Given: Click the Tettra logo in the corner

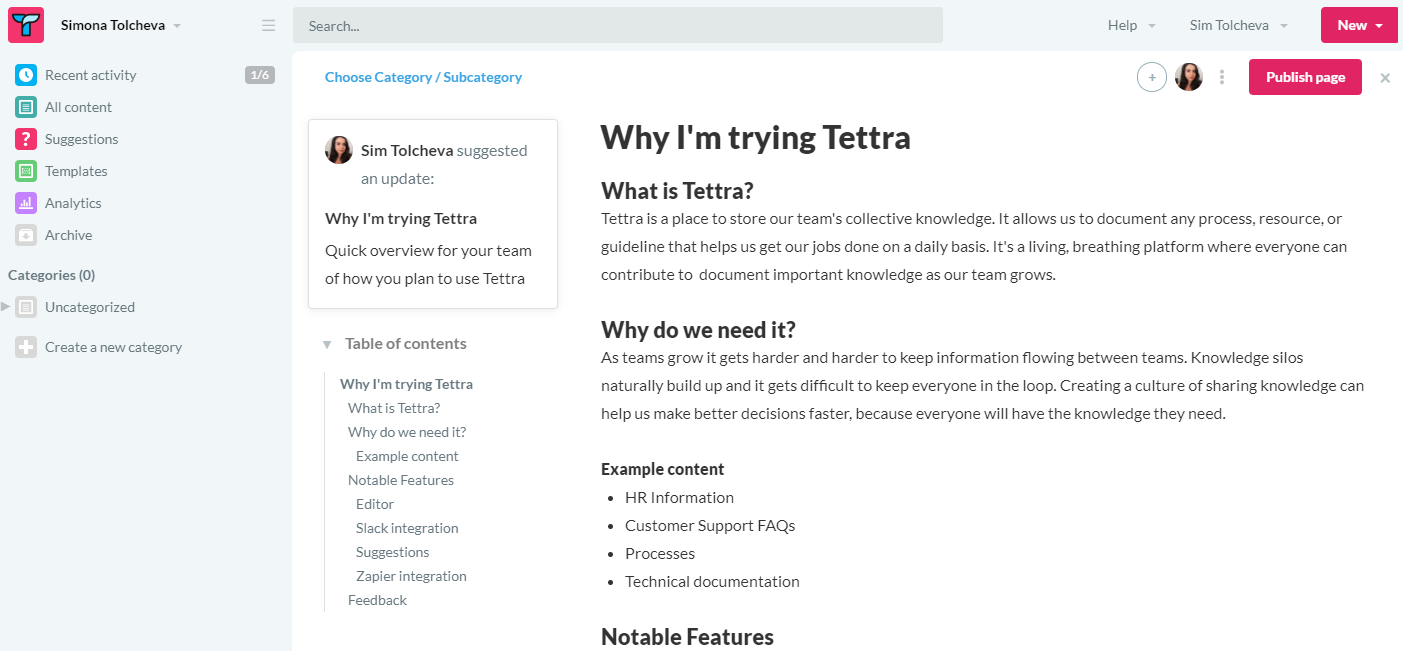Looking at the screenshot, I should point(25,24).
